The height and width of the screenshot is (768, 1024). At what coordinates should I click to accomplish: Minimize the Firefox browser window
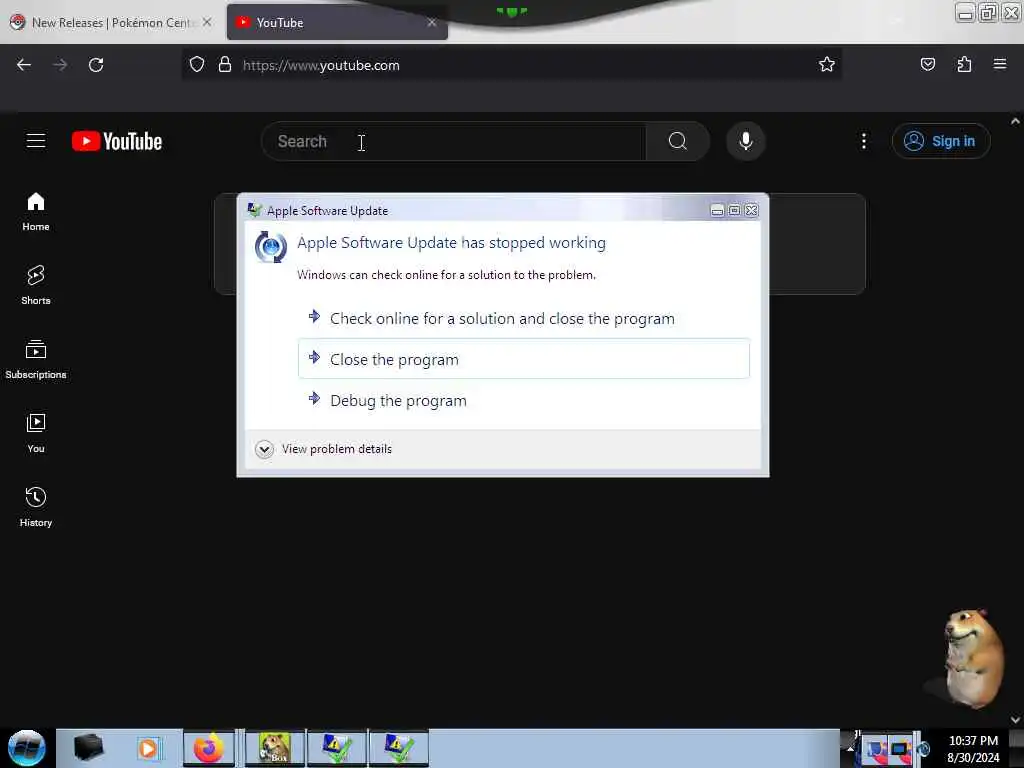(x=965, y=12)
